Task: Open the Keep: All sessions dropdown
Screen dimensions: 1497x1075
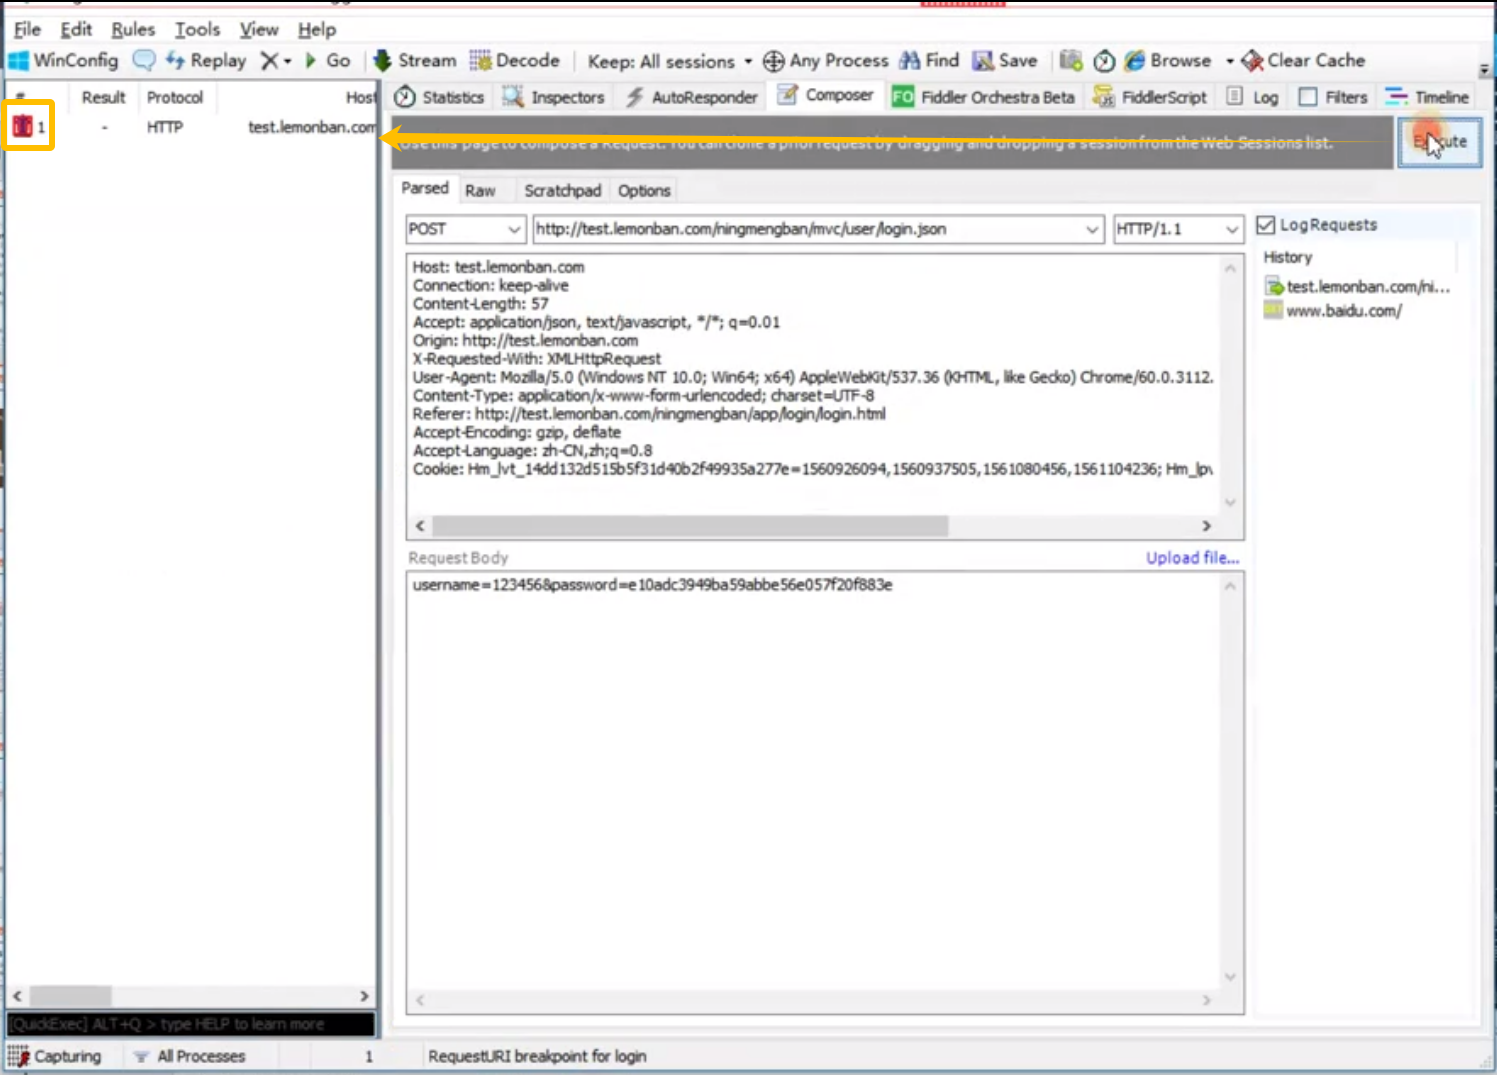Action: tap(669, 62)
